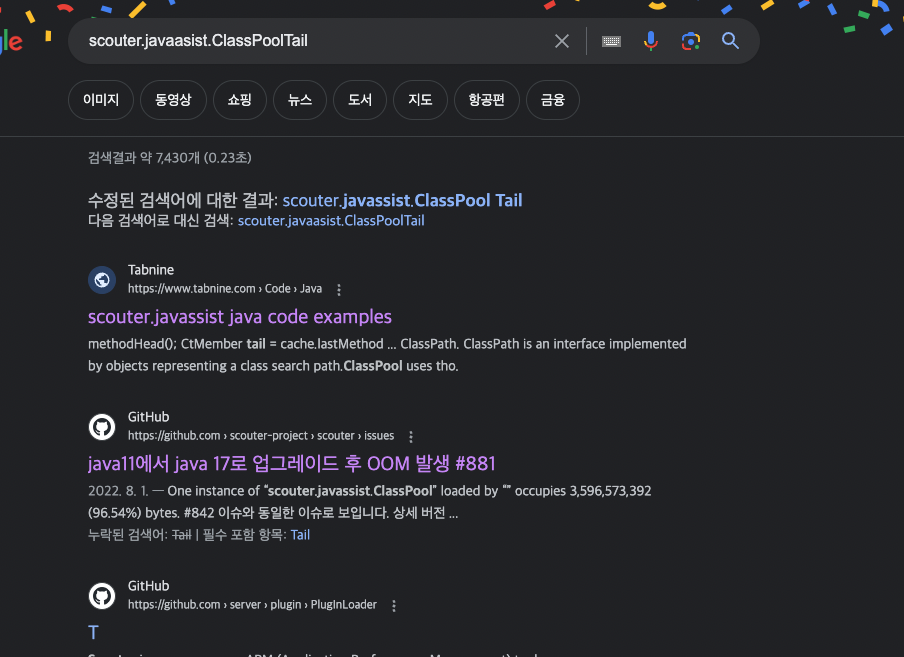Switch to the 도서 filter
The image size is (904, 657).
pyautogui.click(x=360, y=100)
